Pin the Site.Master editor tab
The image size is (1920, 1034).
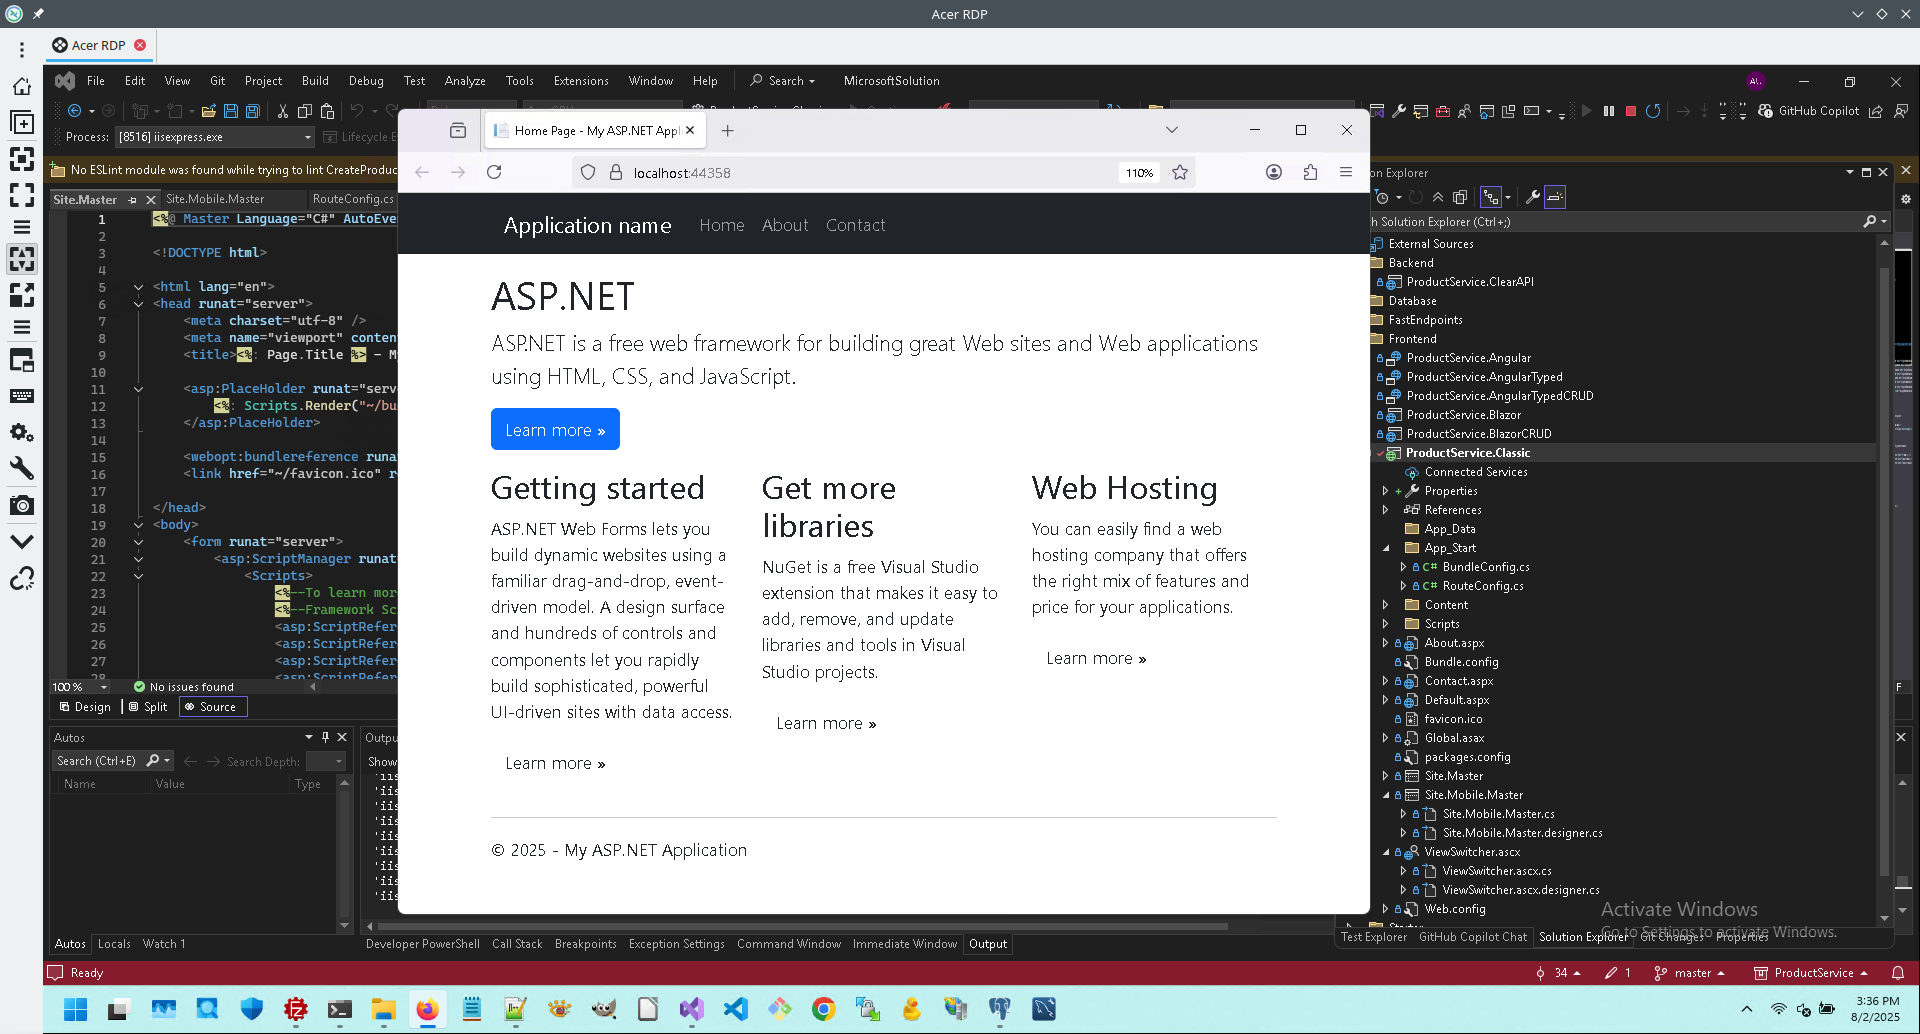click(x=132, y=200)
